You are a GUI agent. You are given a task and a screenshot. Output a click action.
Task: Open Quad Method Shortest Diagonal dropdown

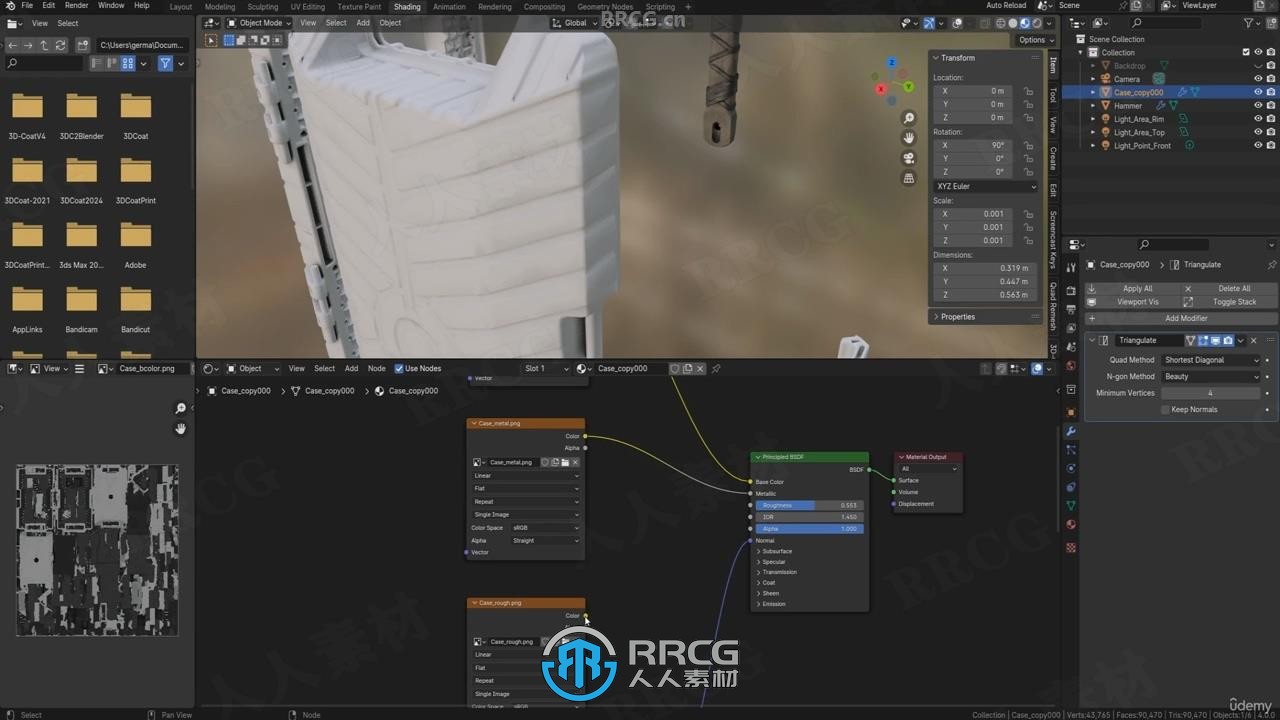[x=1211, y=360]
